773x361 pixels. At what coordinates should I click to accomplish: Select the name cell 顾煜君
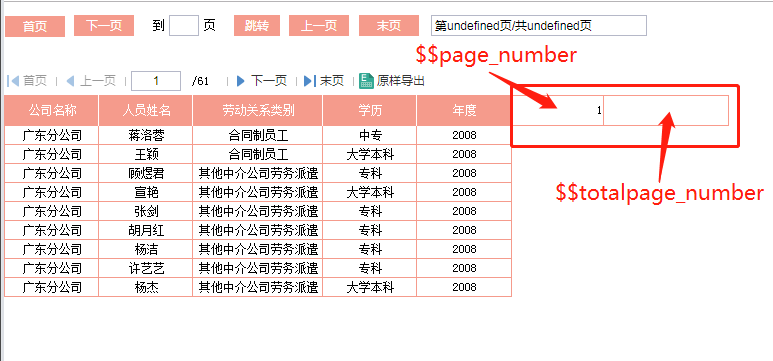coord(146,173)
